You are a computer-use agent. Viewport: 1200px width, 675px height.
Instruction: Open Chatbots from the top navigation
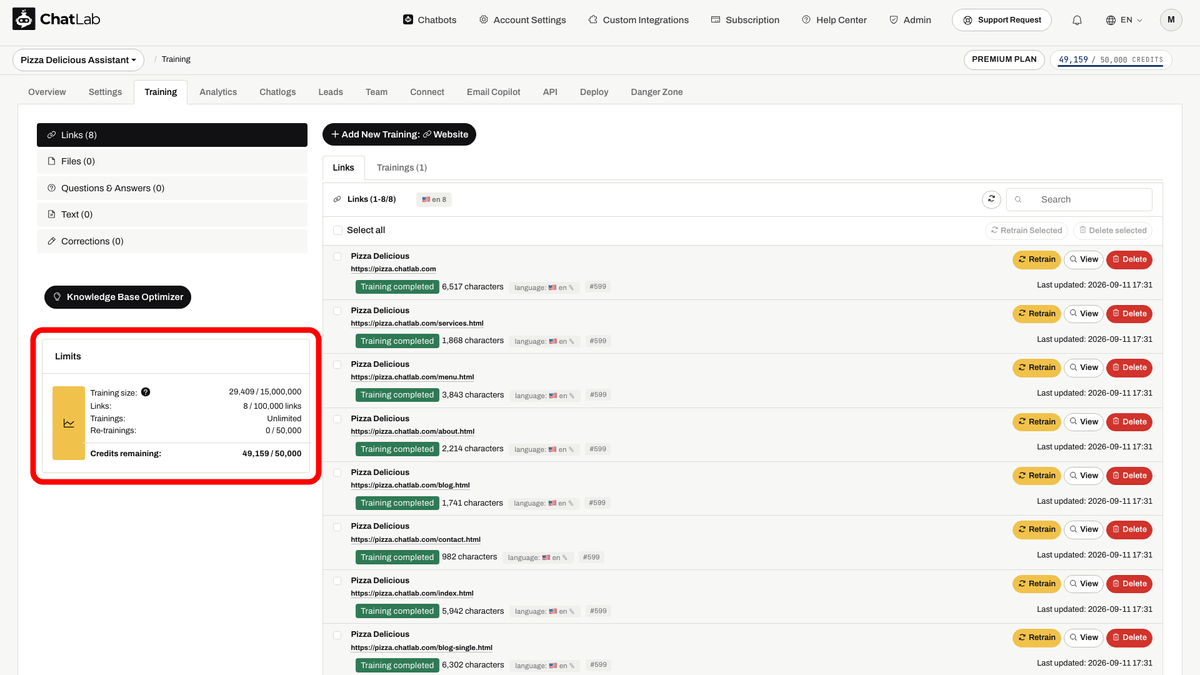pyautogui.click(x=429, y=20)
